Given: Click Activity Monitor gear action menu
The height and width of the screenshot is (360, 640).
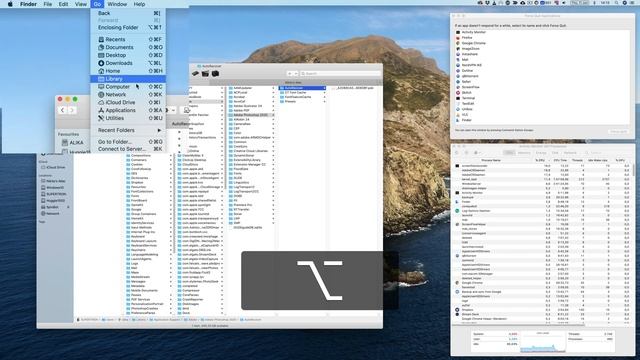Looking at the screenshot, I should coord(477,153).
